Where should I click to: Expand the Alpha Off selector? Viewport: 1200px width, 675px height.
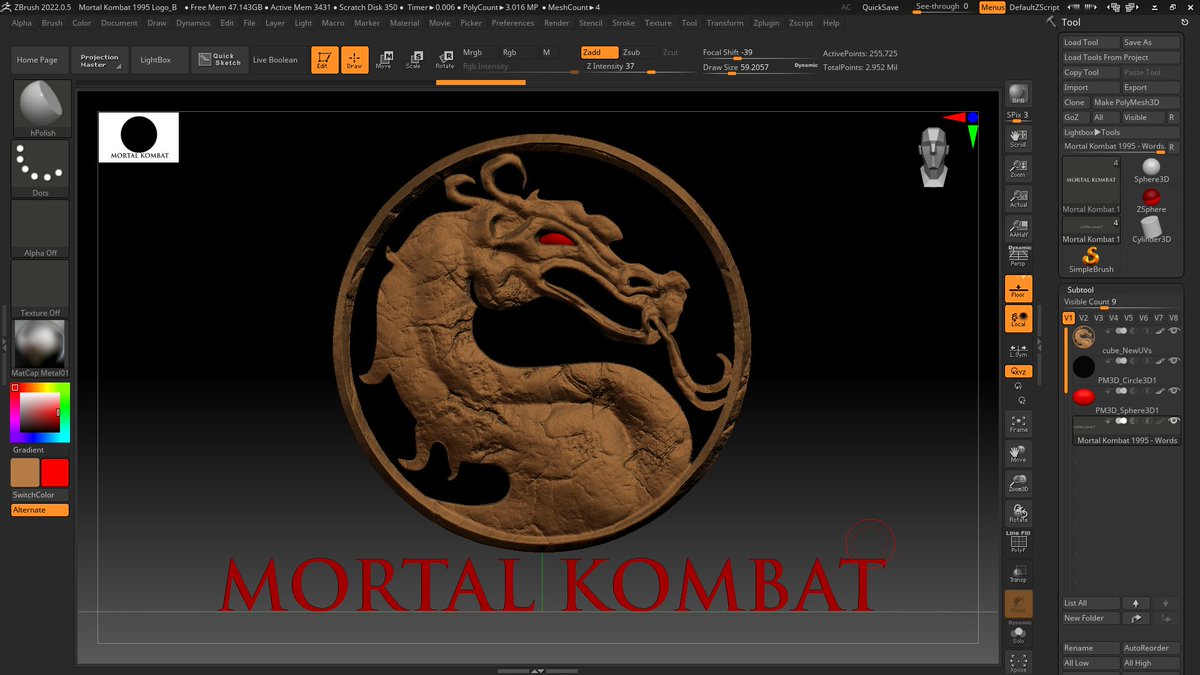[x=39, y=225]
